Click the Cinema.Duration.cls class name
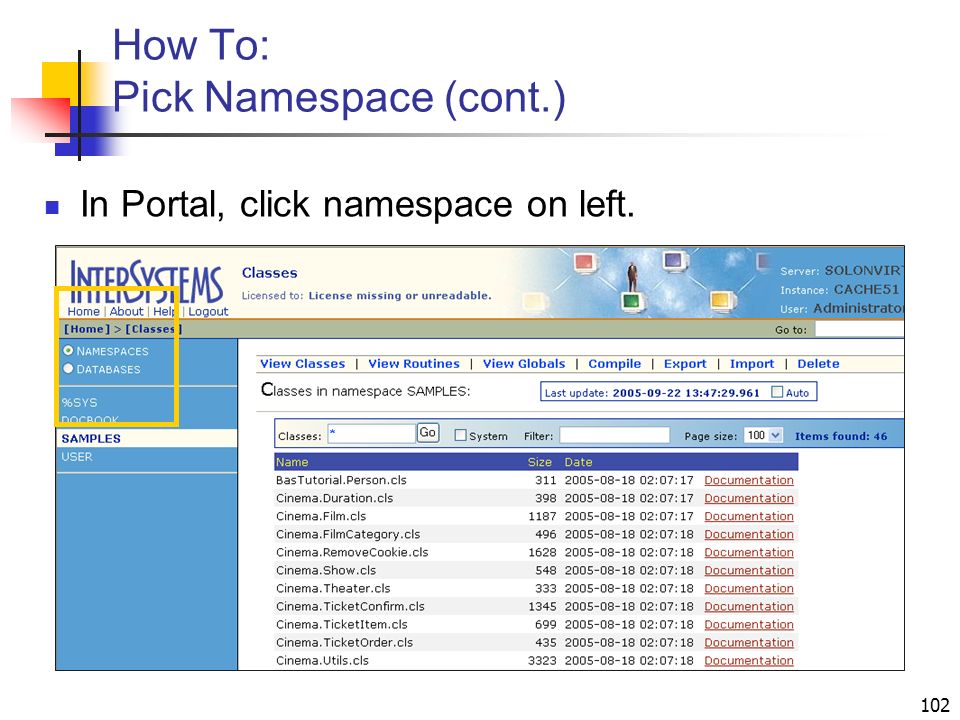The height and width of the screenshot is (720, 960). (334, 498)
